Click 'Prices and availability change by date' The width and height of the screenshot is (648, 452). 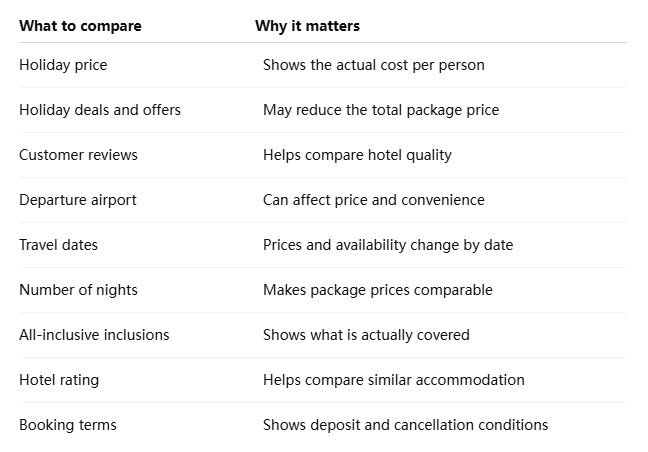388,245
